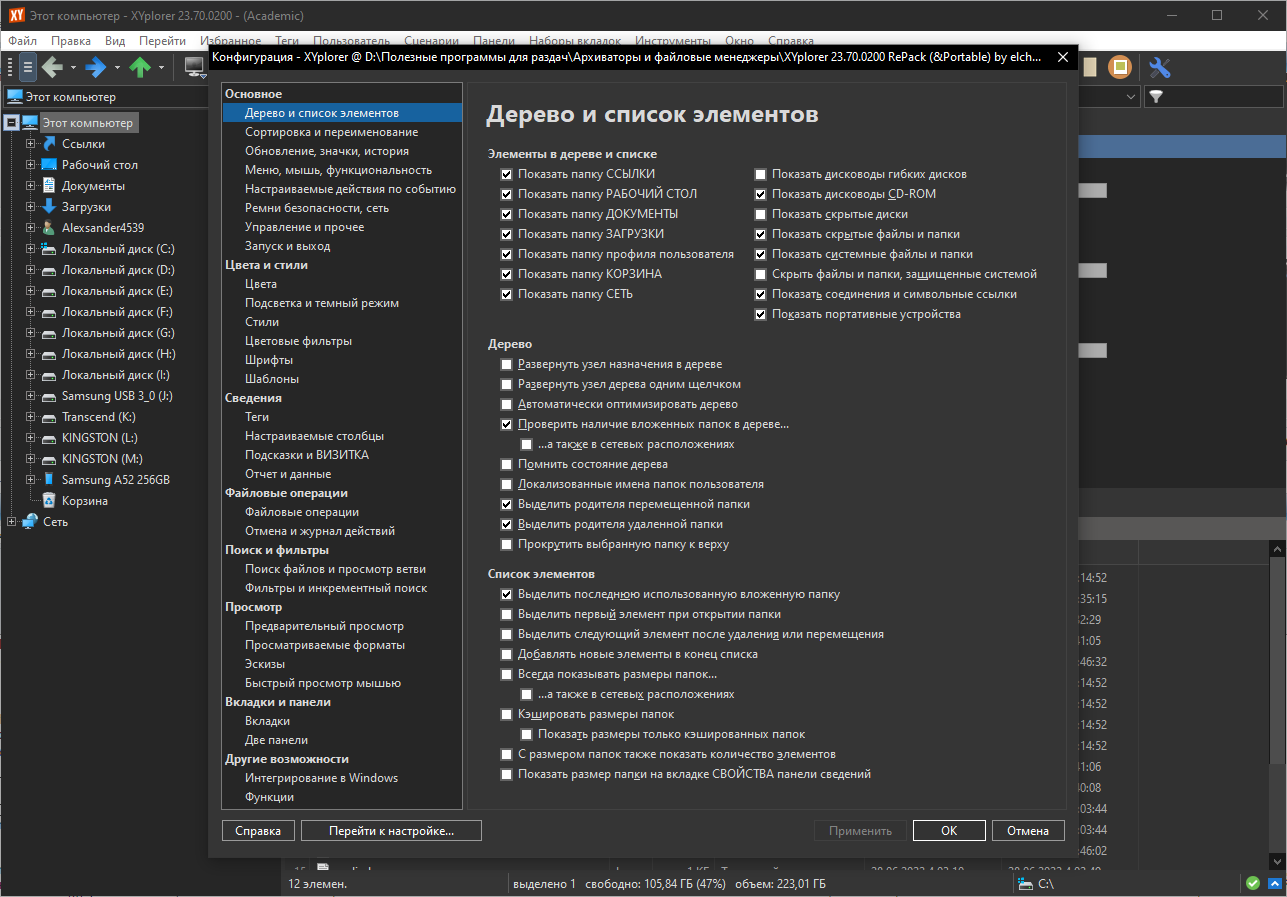Select Samsung A52 256GB device
1287x897 pixels.
(x=116, y=480)
